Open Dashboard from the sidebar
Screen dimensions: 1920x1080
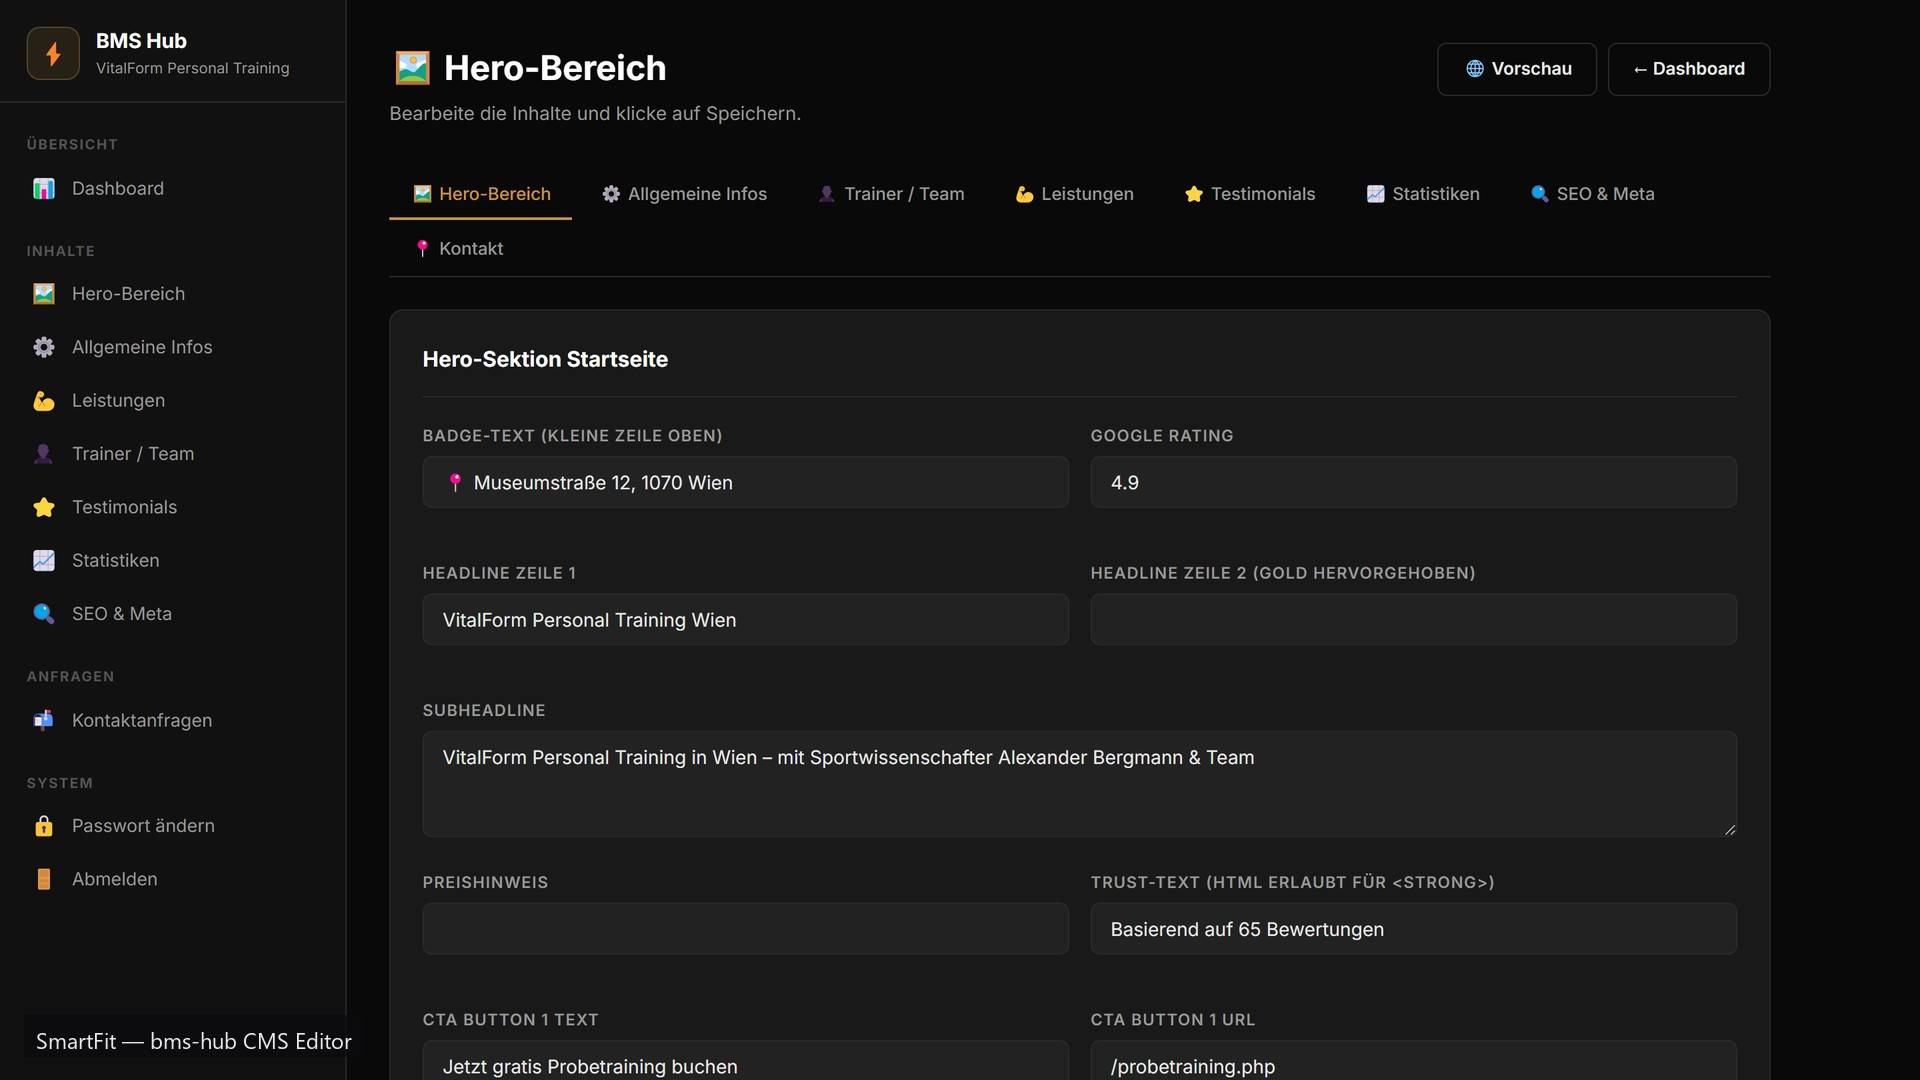(173, 189)
